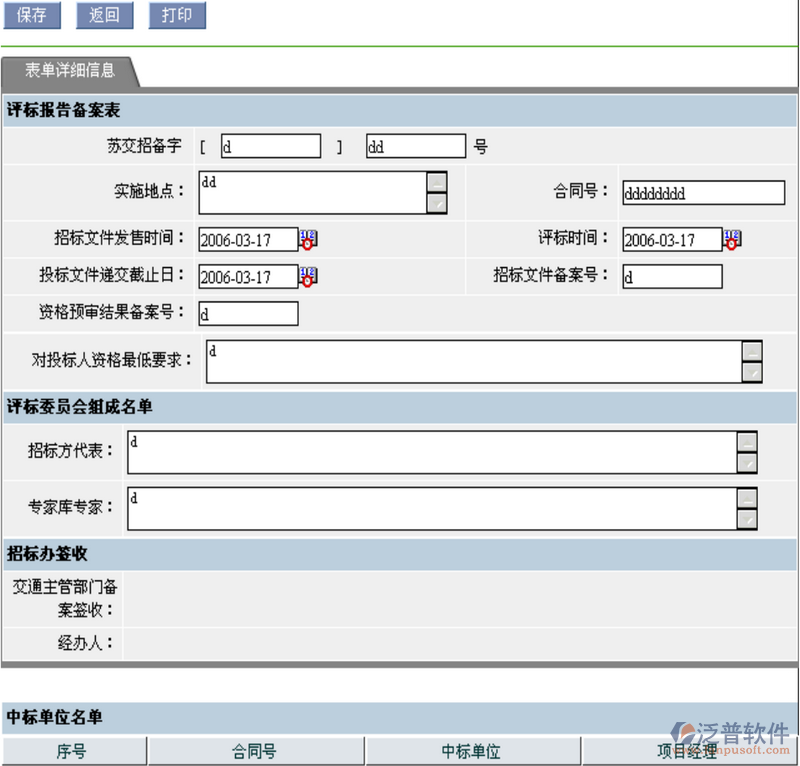Open calendar for 招标文件发售时间 date

click(x=308, y=239)
